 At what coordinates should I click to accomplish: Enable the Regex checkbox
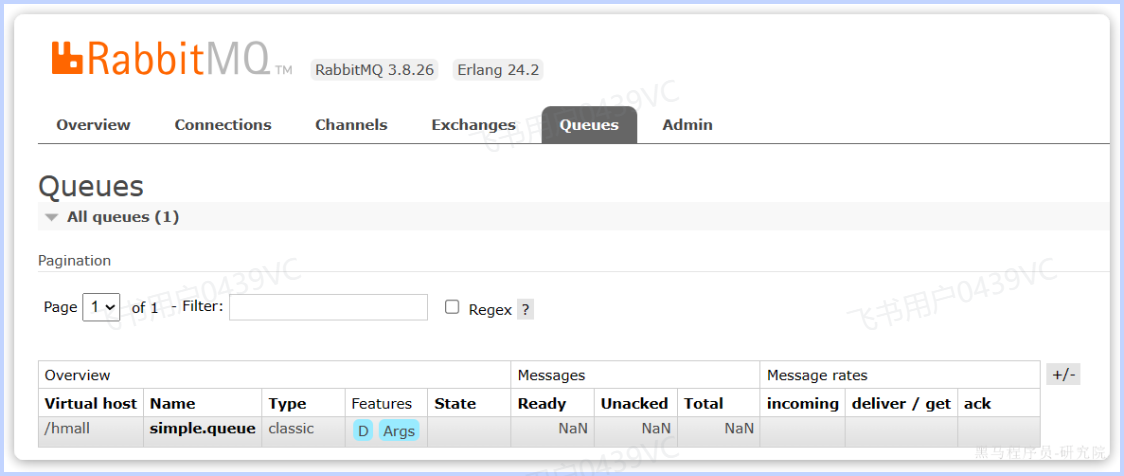click(x=452, y=307)
